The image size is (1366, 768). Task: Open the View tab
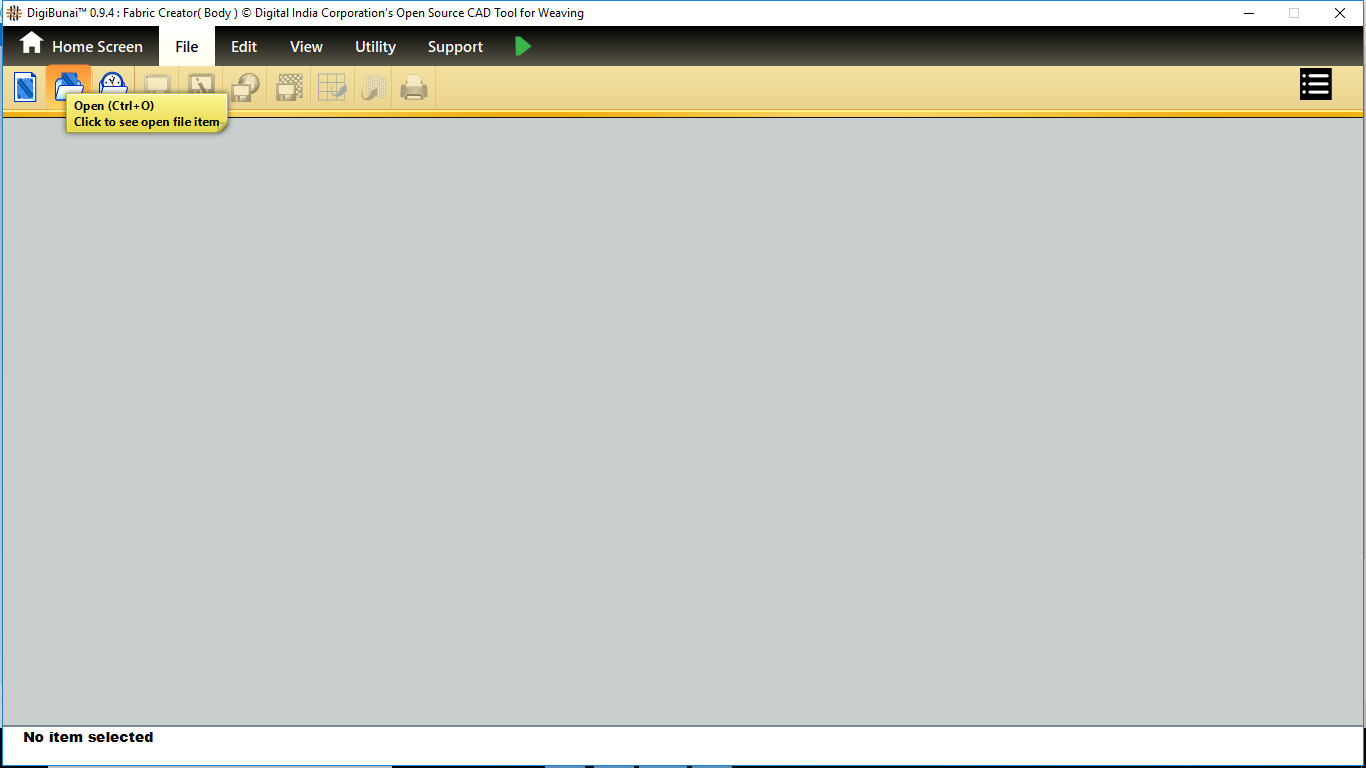tap(306, 47)
